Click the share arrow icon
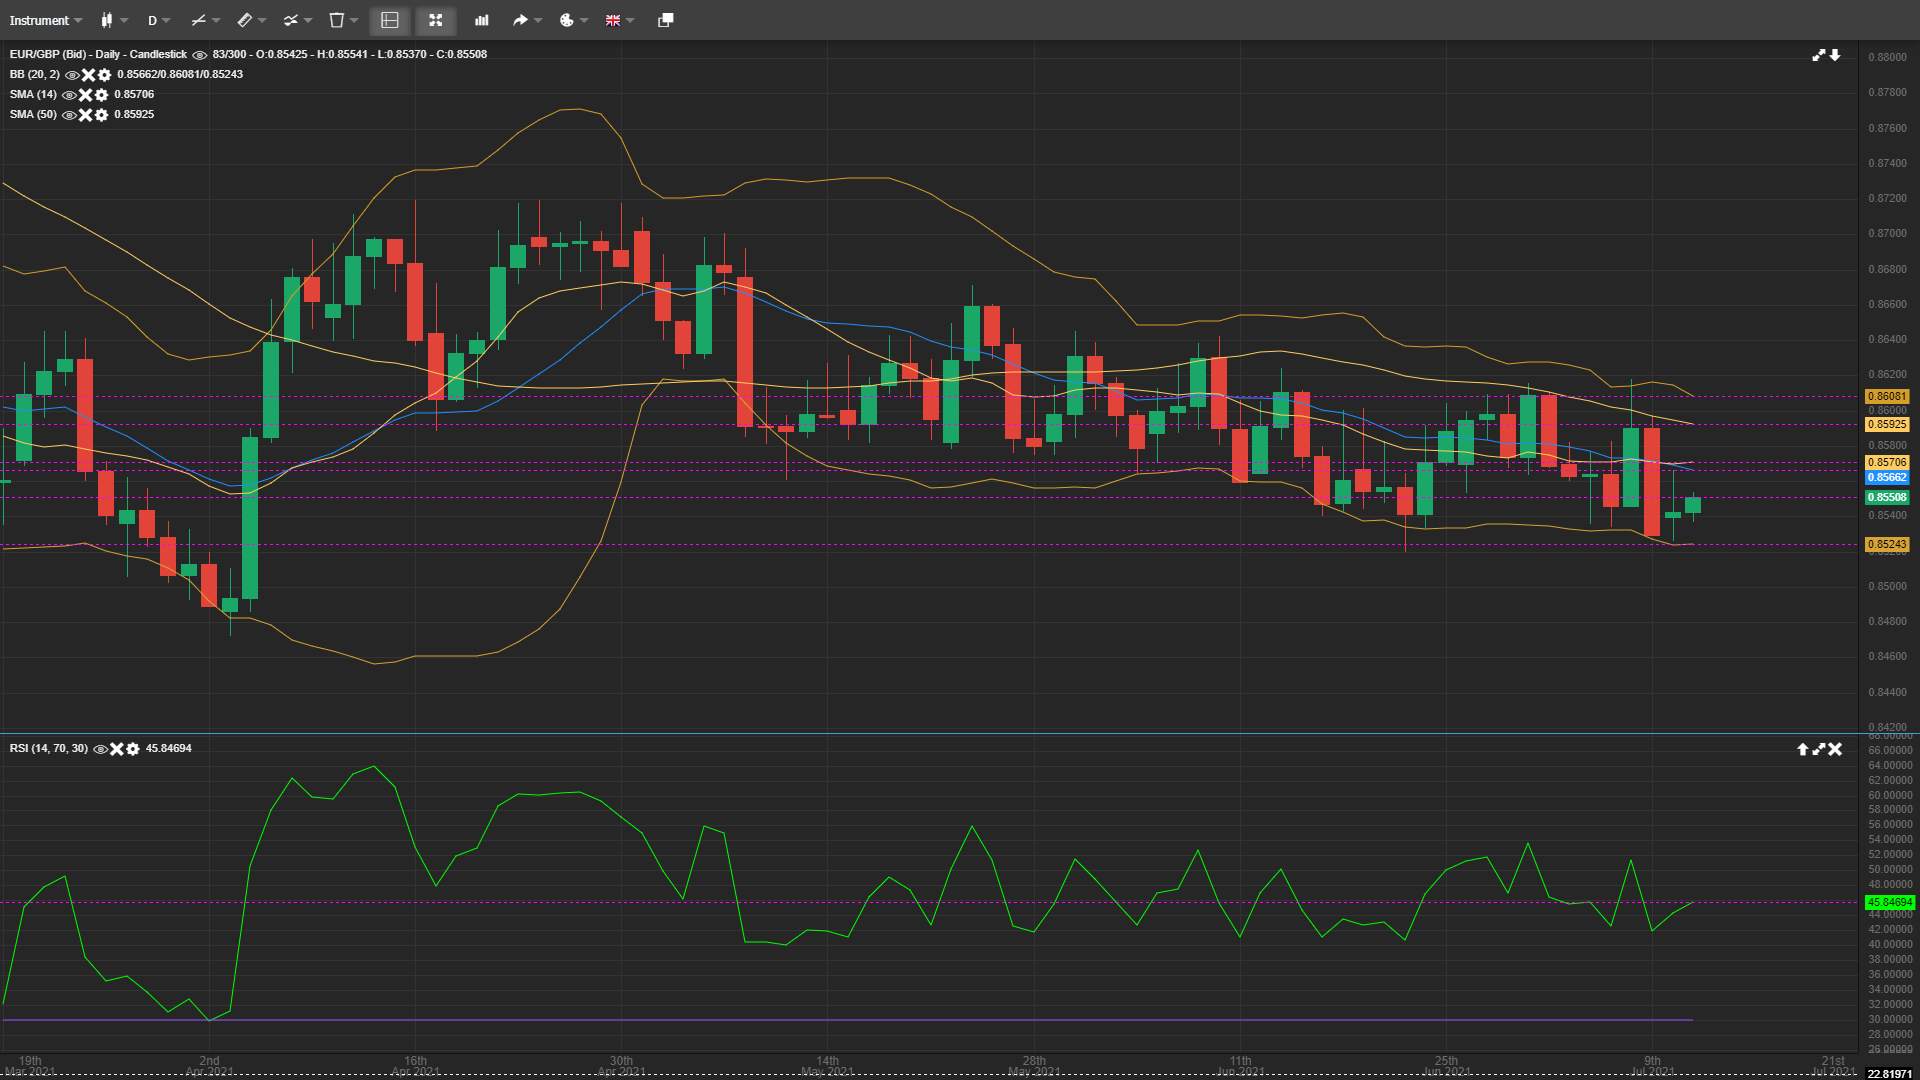 [520, 20]
